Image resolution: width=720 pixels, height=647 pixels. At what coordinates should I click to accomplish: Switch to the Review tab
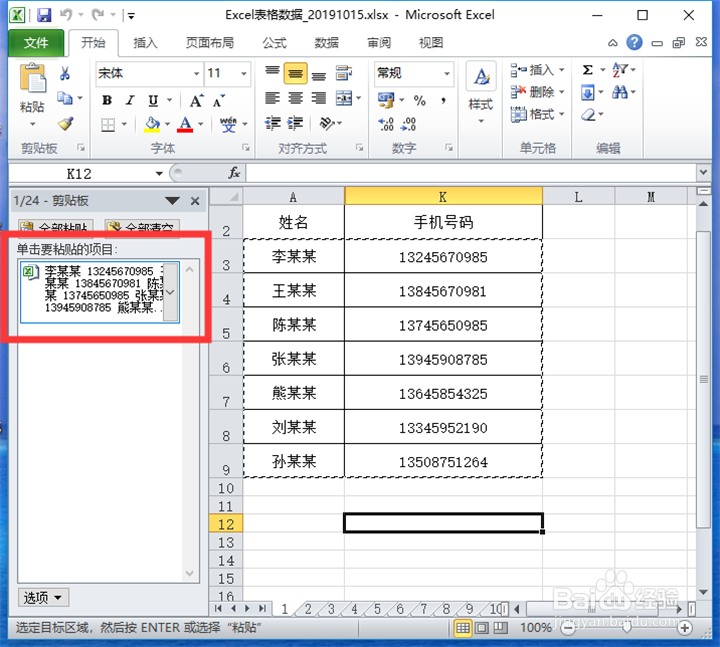pos(379,43)
